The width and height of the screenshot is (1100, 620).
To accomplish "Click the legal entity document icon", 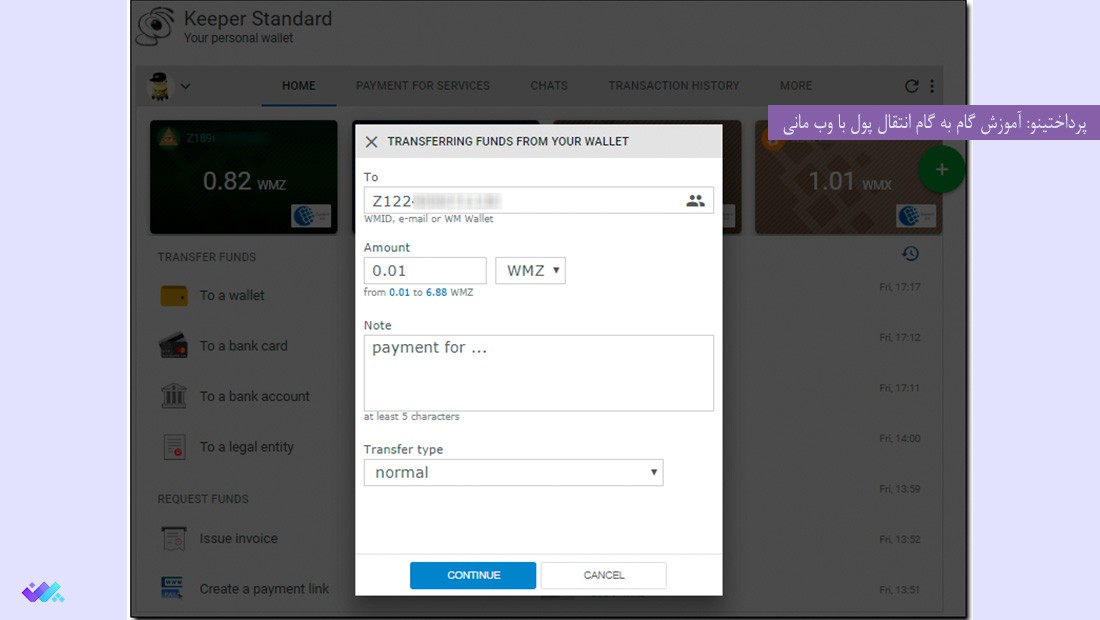I will pyautogui.click(x=175, y=447).
